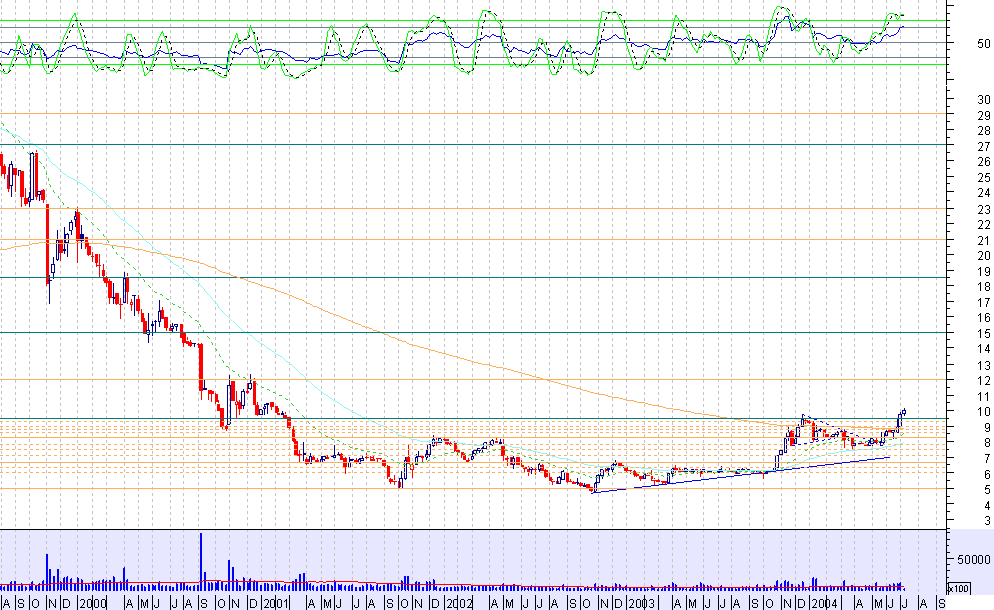Select price label 12 on price axis
Image resolution: width=994 pixels, height=610 pixels.
click(984, 380)
